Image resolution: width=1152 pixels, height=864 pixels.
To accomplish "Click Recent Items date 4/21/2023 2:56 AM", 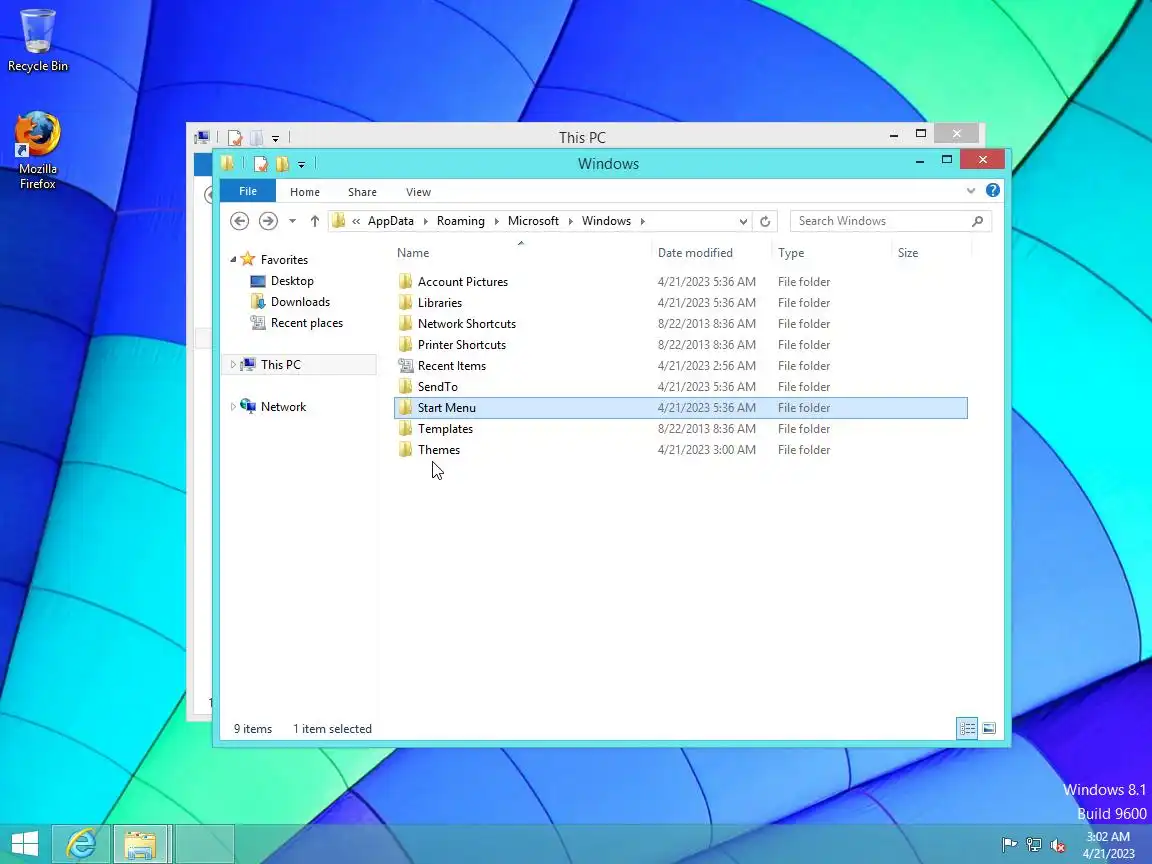I will pyautogui.click(x=706, y=365).
